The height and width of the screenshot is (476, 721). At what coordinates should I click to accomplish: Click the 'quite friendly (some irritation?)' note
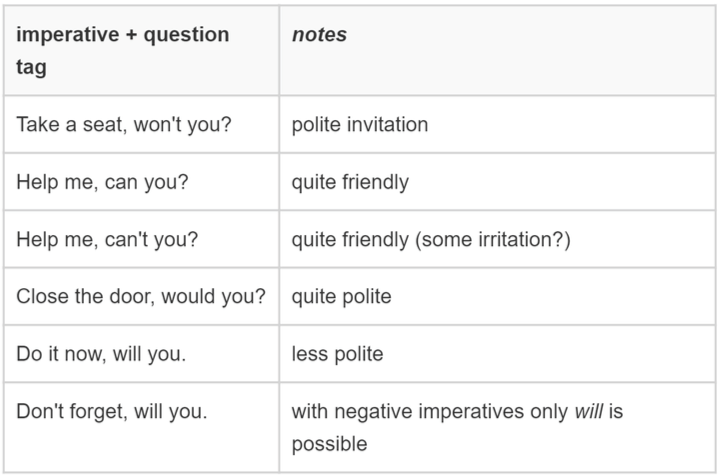point(431,240)
